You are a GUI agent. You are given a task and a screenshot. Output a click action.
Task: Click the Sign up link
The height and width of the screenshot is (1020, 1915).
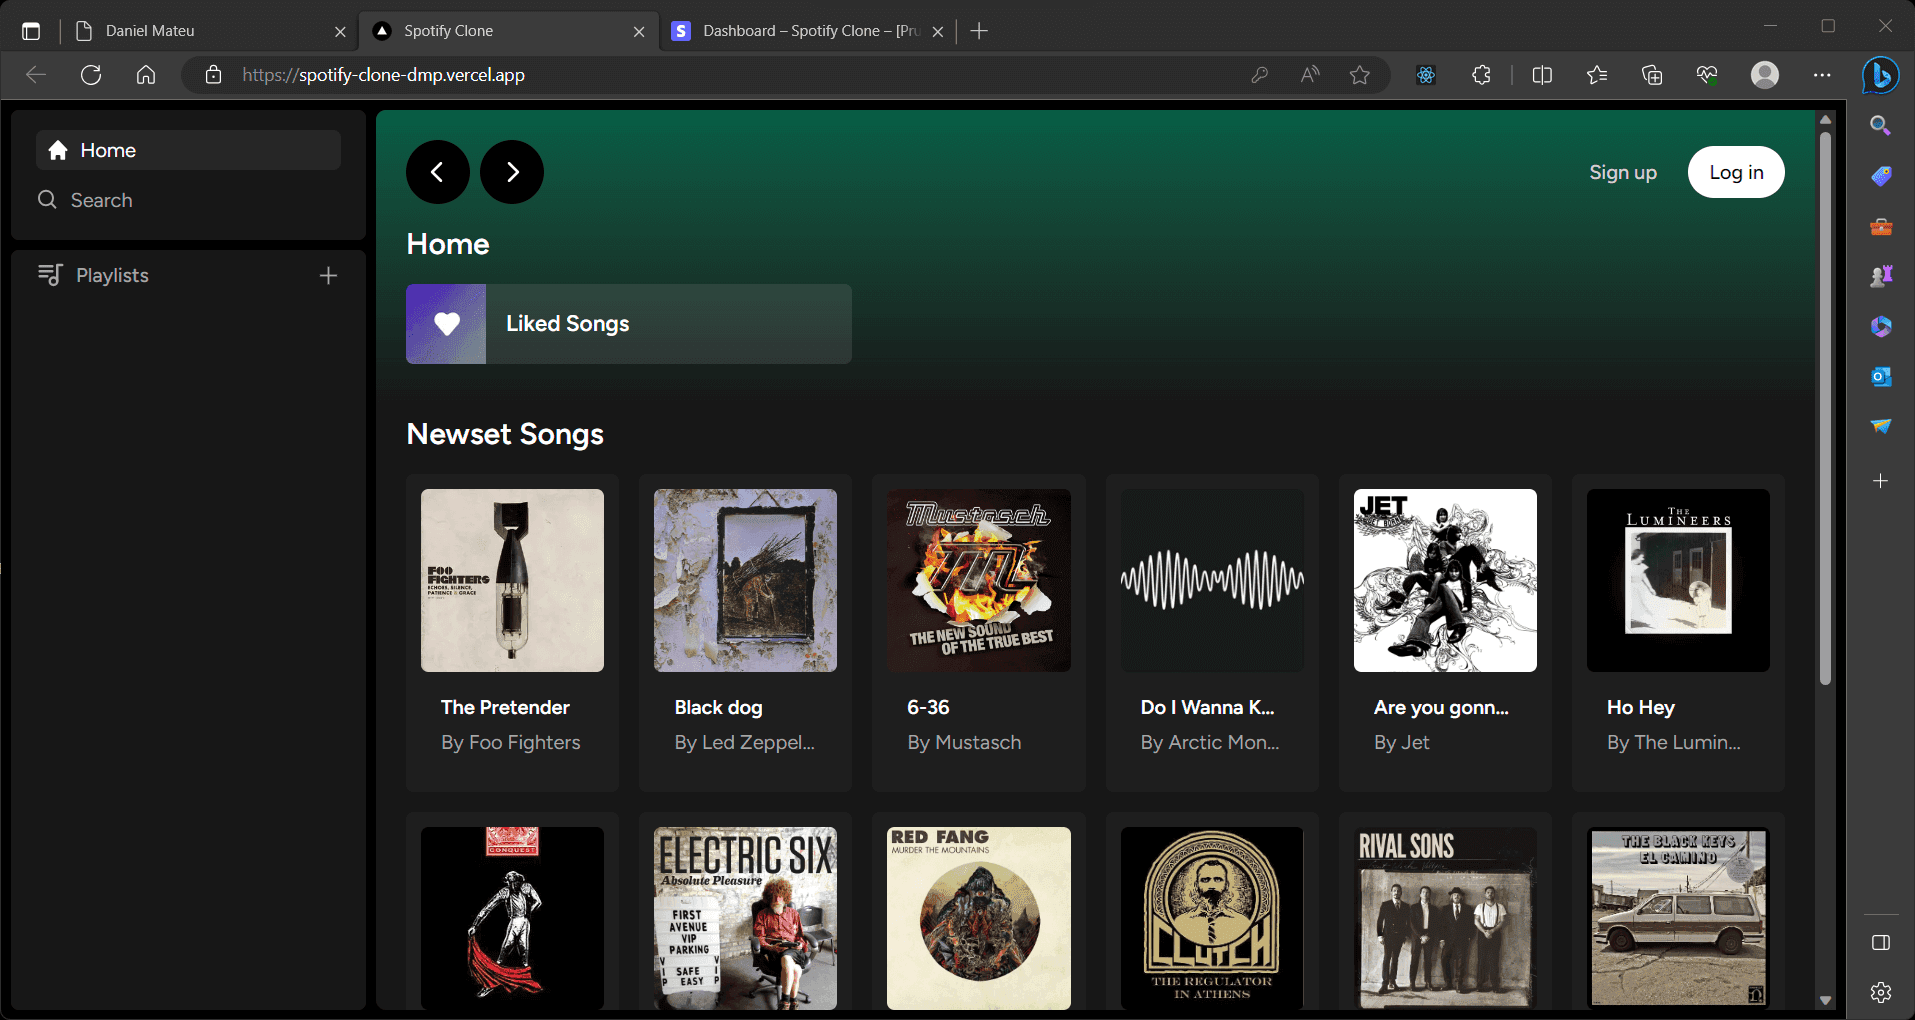tap(1623, 172)
